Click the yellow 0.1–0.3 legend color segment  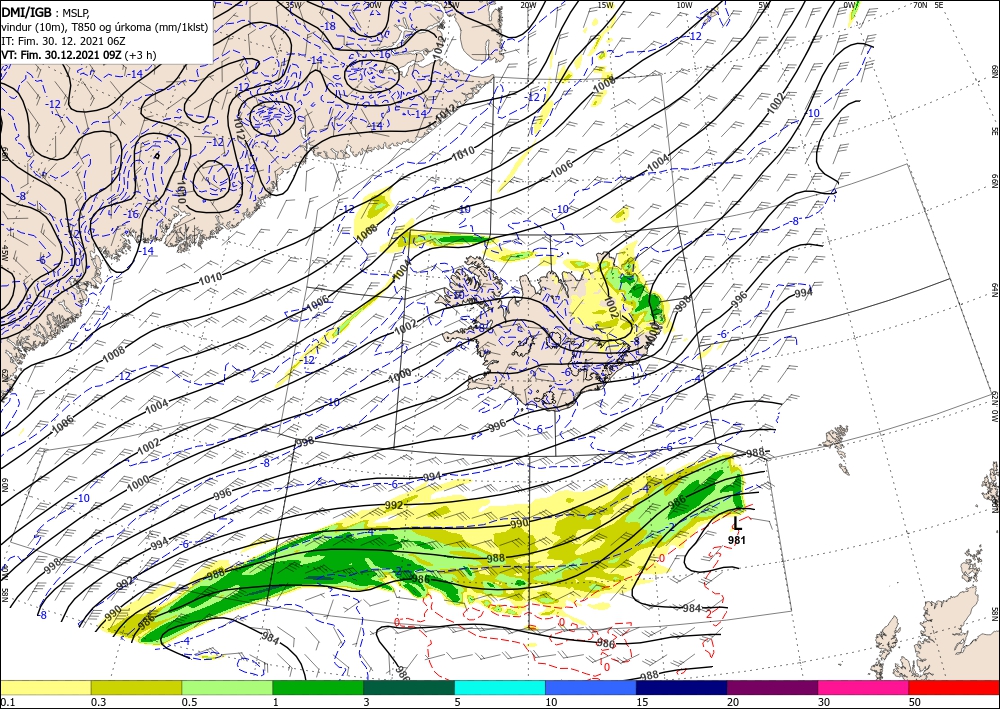pos(45,687)
